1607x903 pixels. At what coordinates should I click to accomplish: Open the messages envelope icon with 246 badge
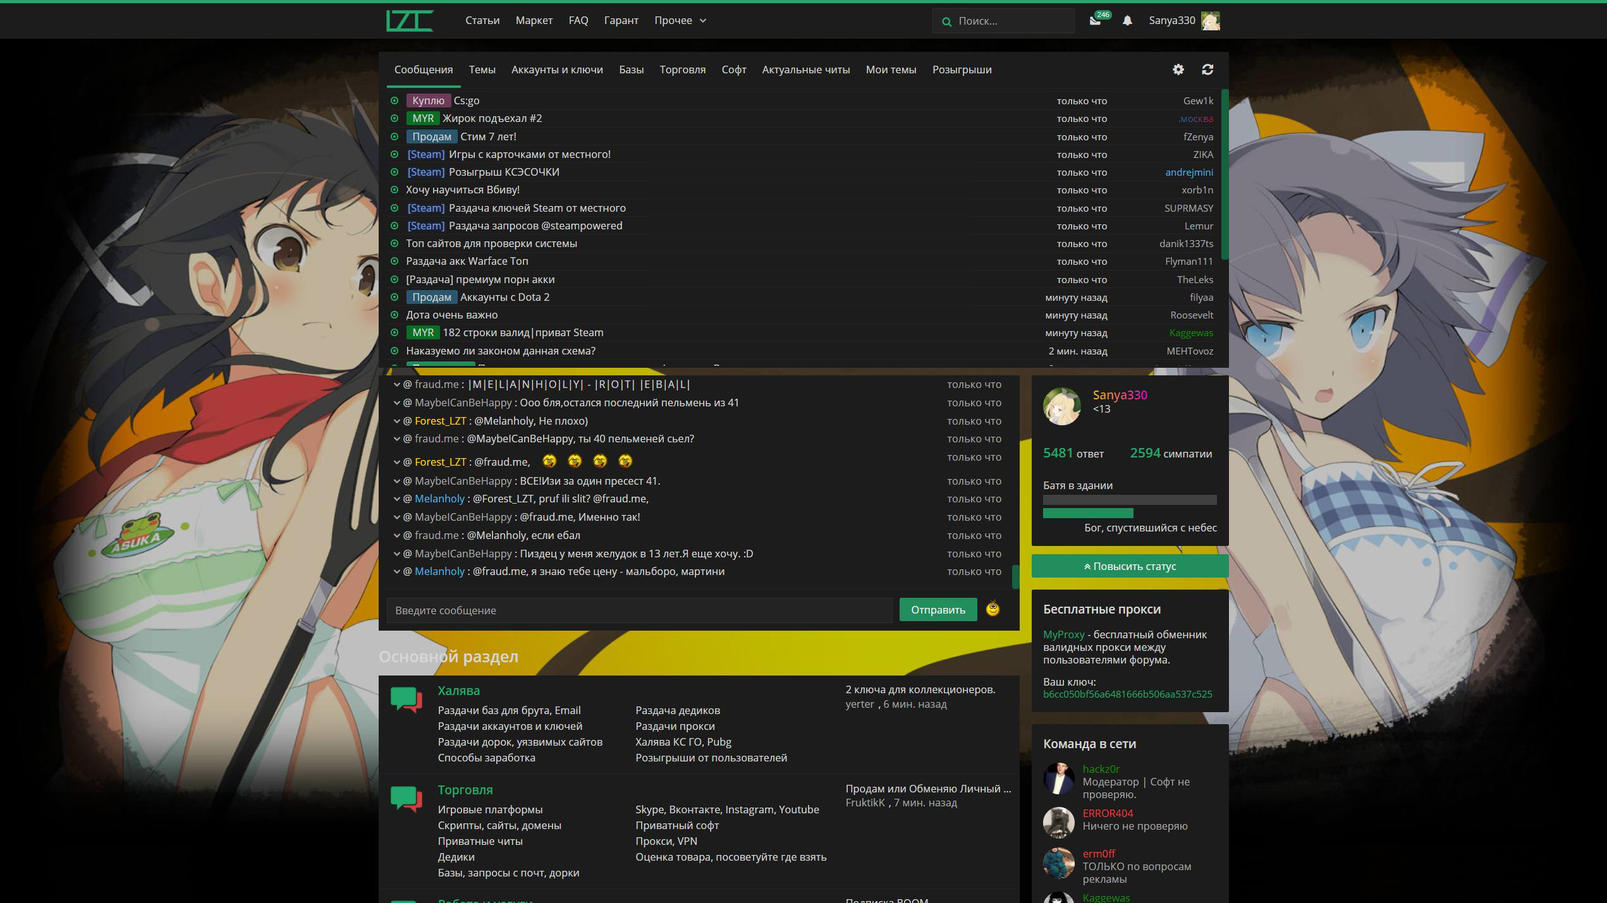point(1096,20)
